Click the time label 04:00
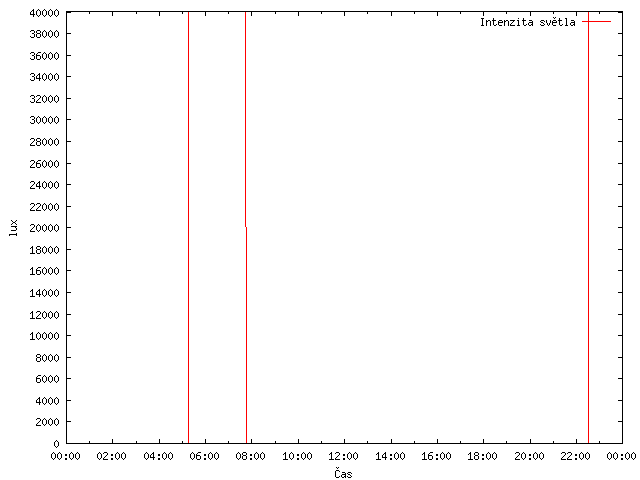The height and width of the screenshot is (480, 640). pos(158,456)
